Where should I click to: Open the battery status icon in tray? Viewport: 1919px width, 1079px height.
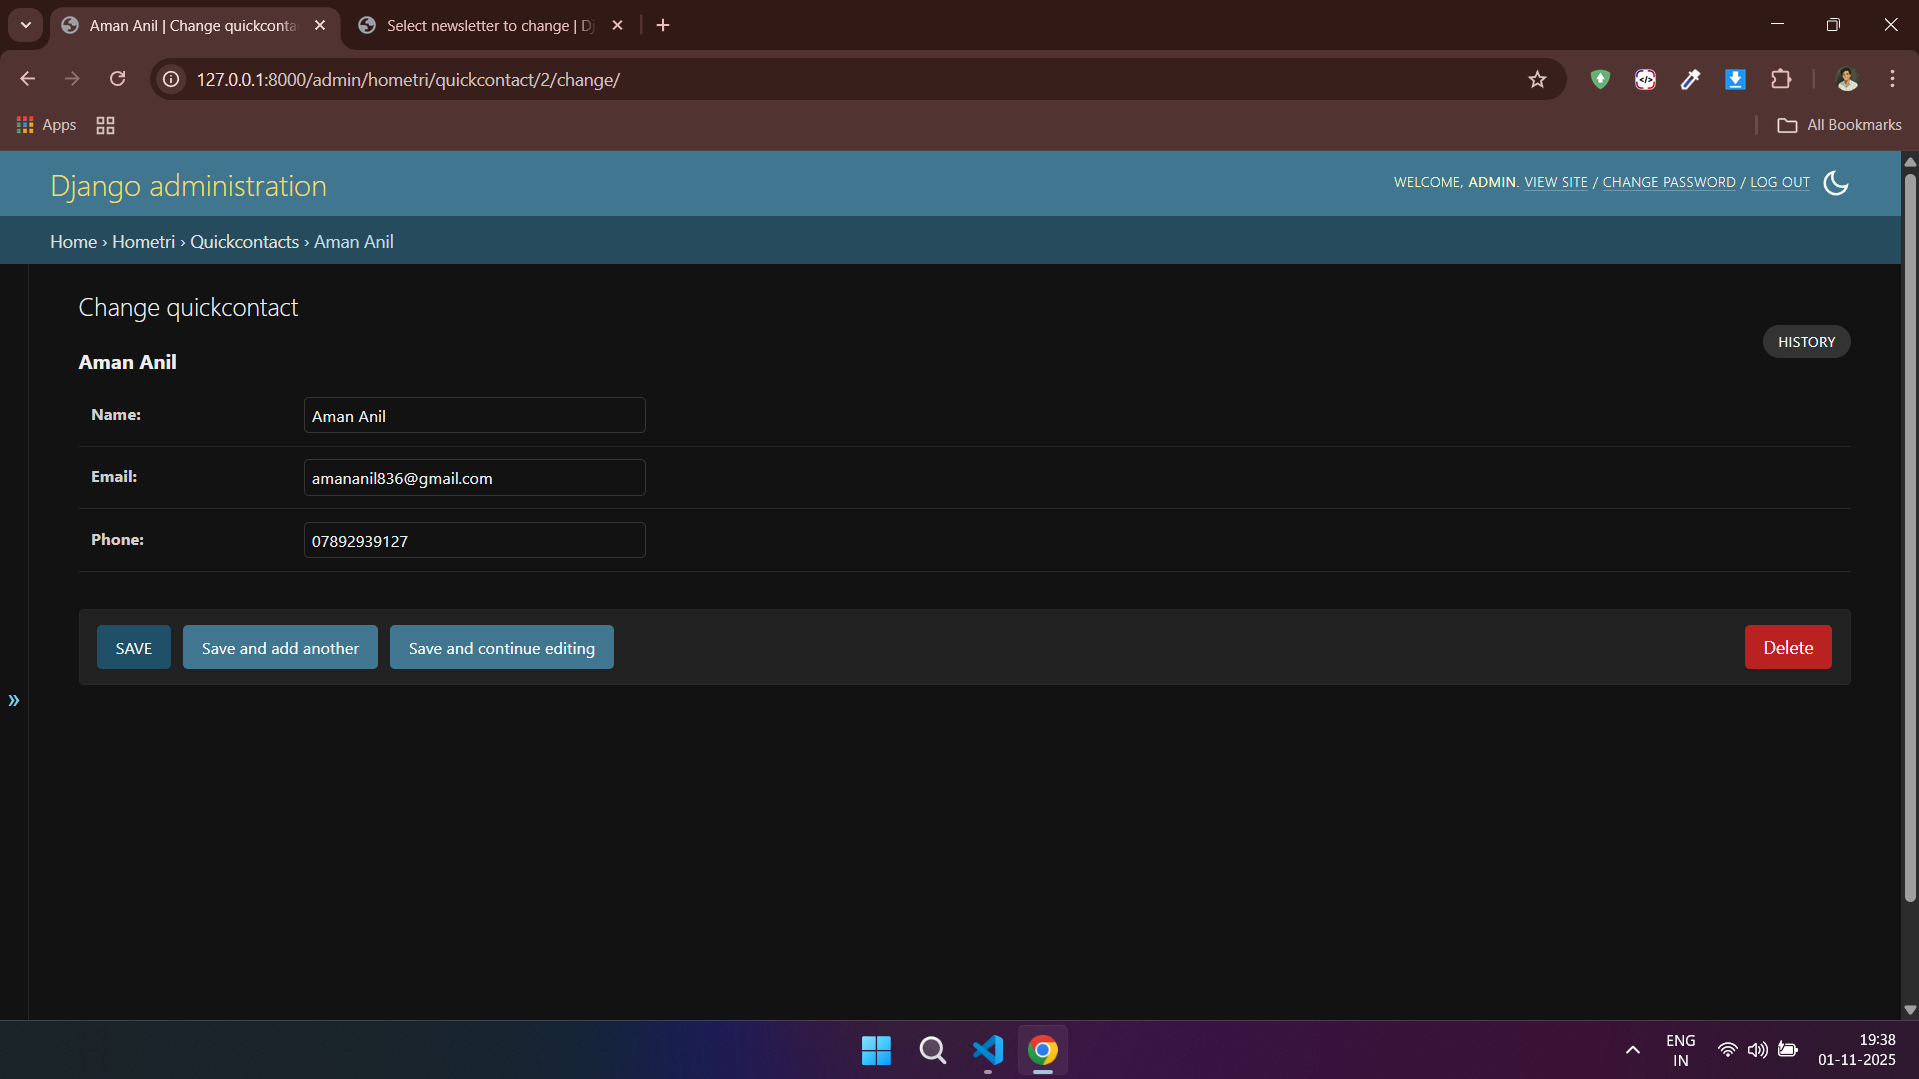[x=1788, y=1050]
